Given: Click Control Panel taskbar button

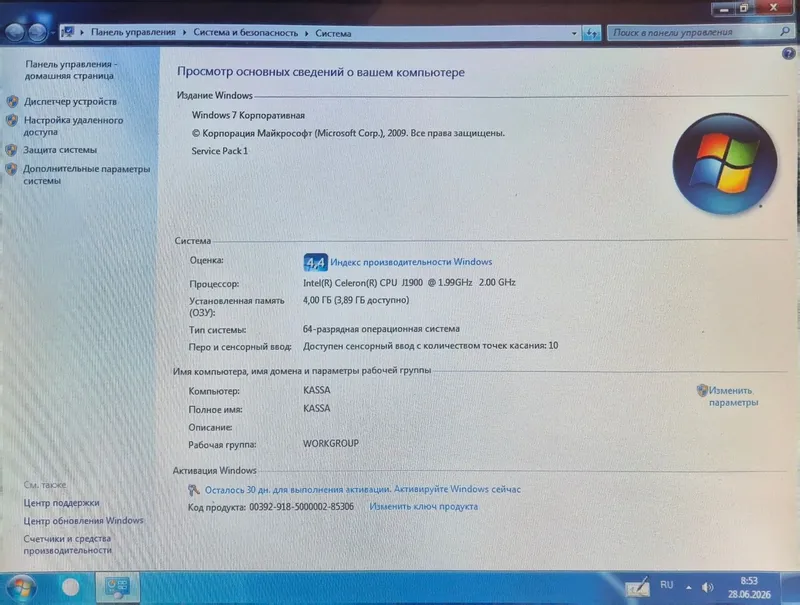Looking at the screenshot, I should [x=117, y=587].
